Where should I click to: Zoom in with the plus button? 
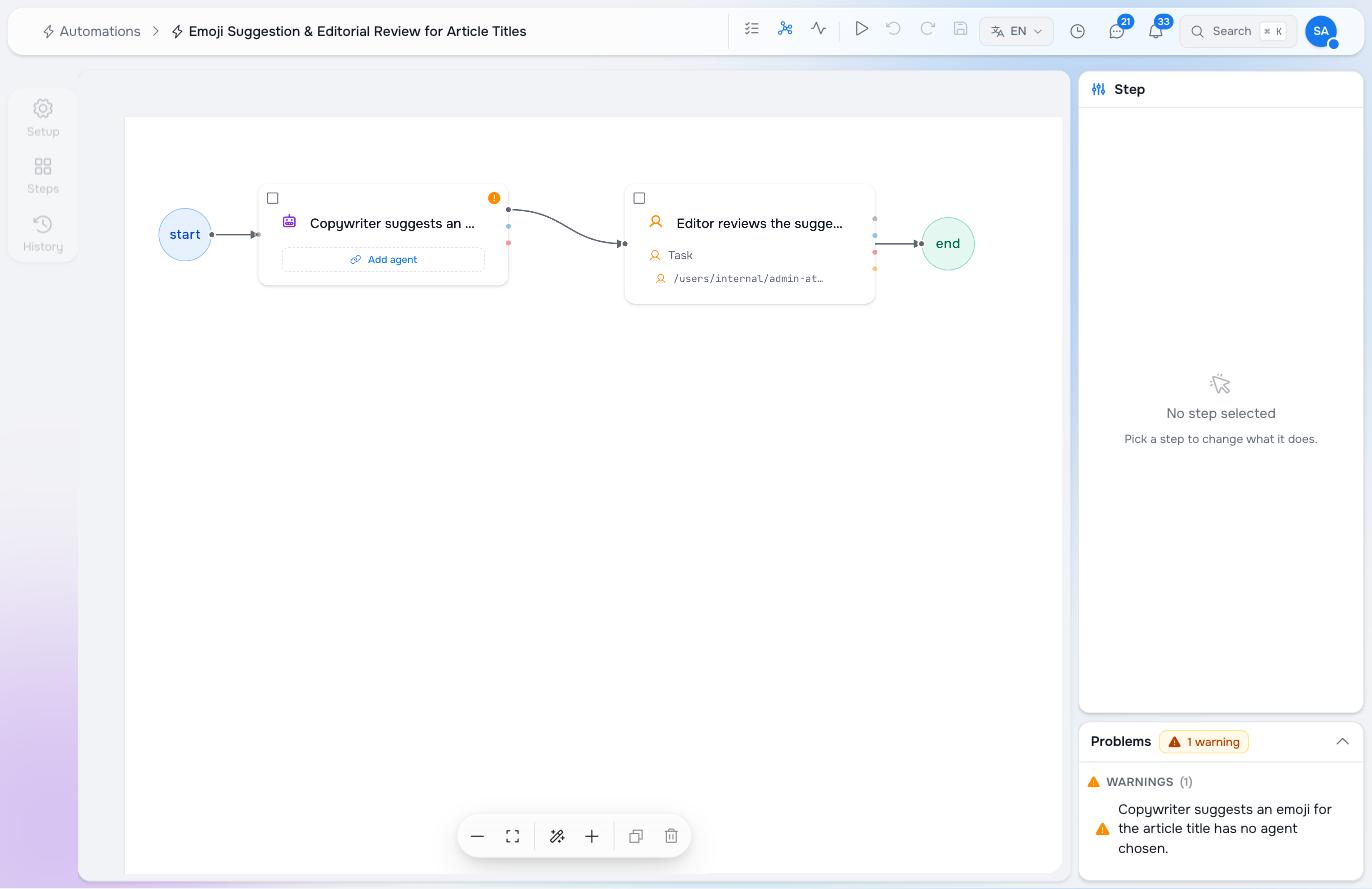click(592, 836)
